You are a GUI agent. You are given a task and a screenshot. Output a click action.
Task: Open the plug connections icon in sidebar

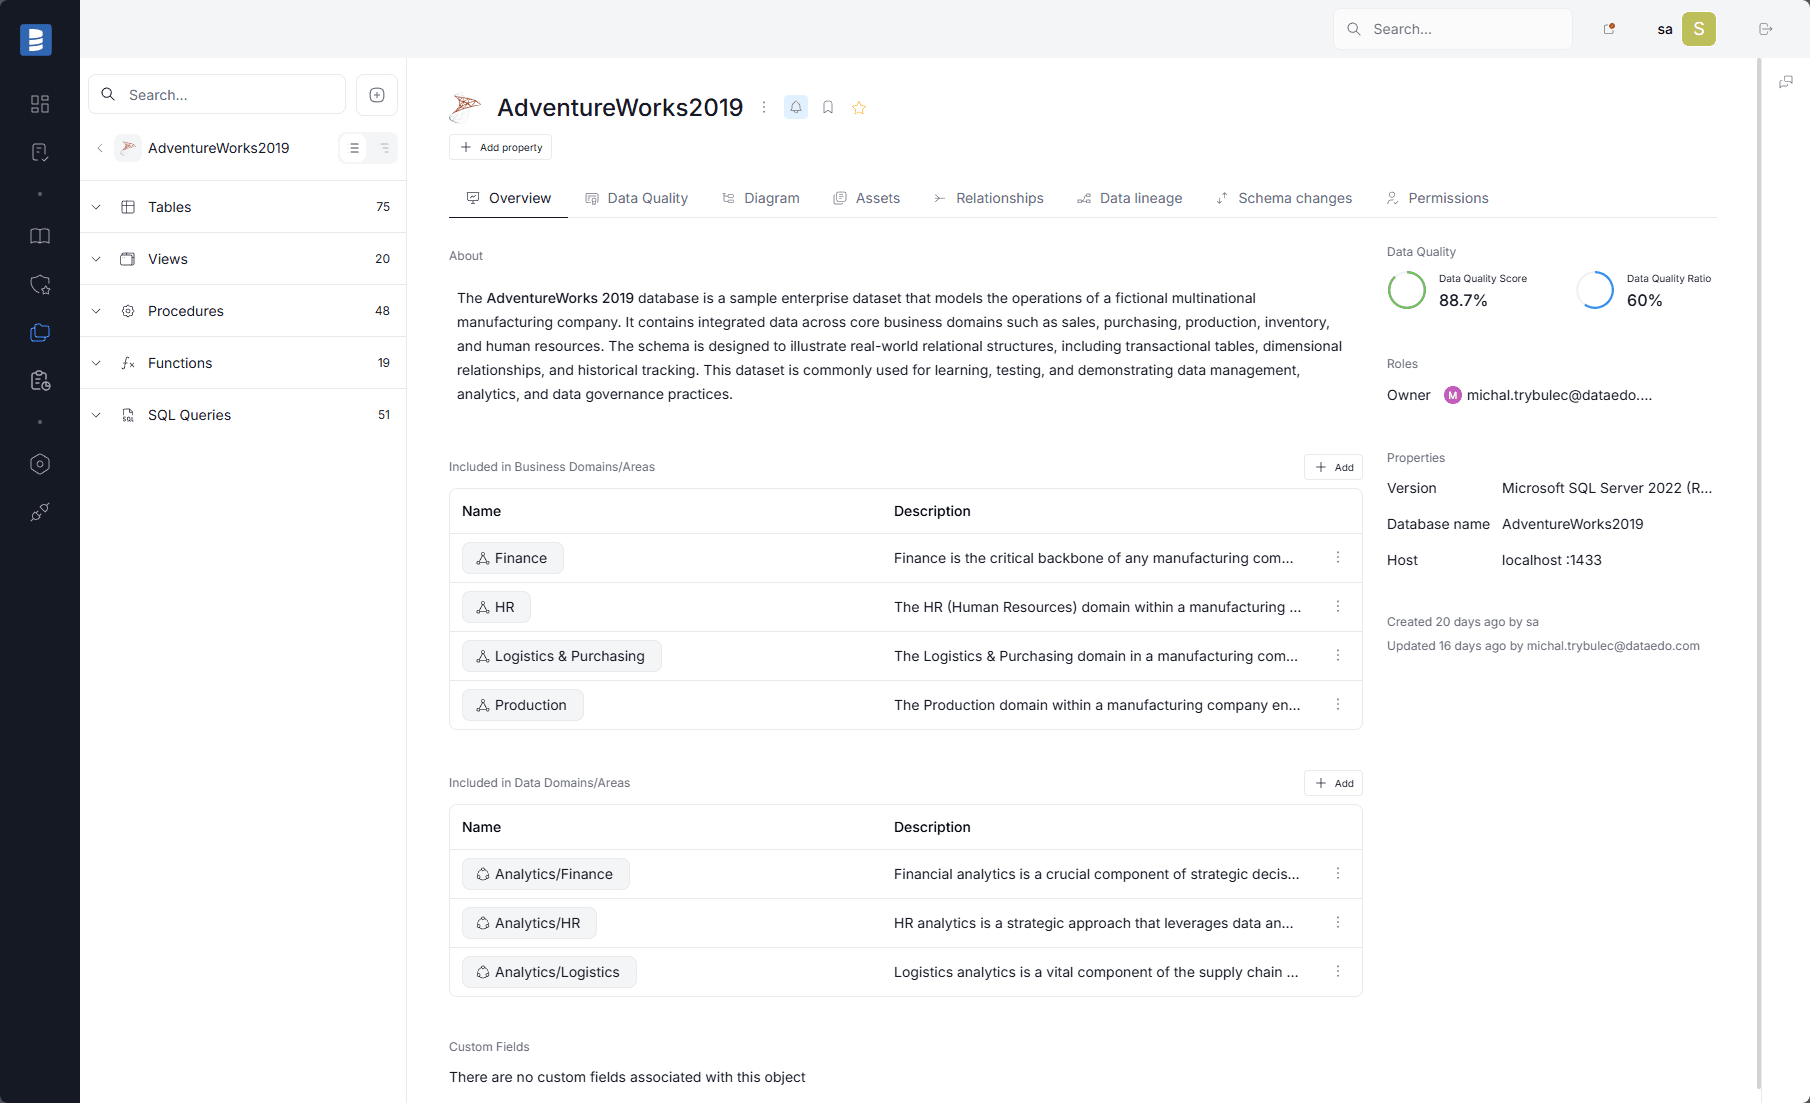40,512
